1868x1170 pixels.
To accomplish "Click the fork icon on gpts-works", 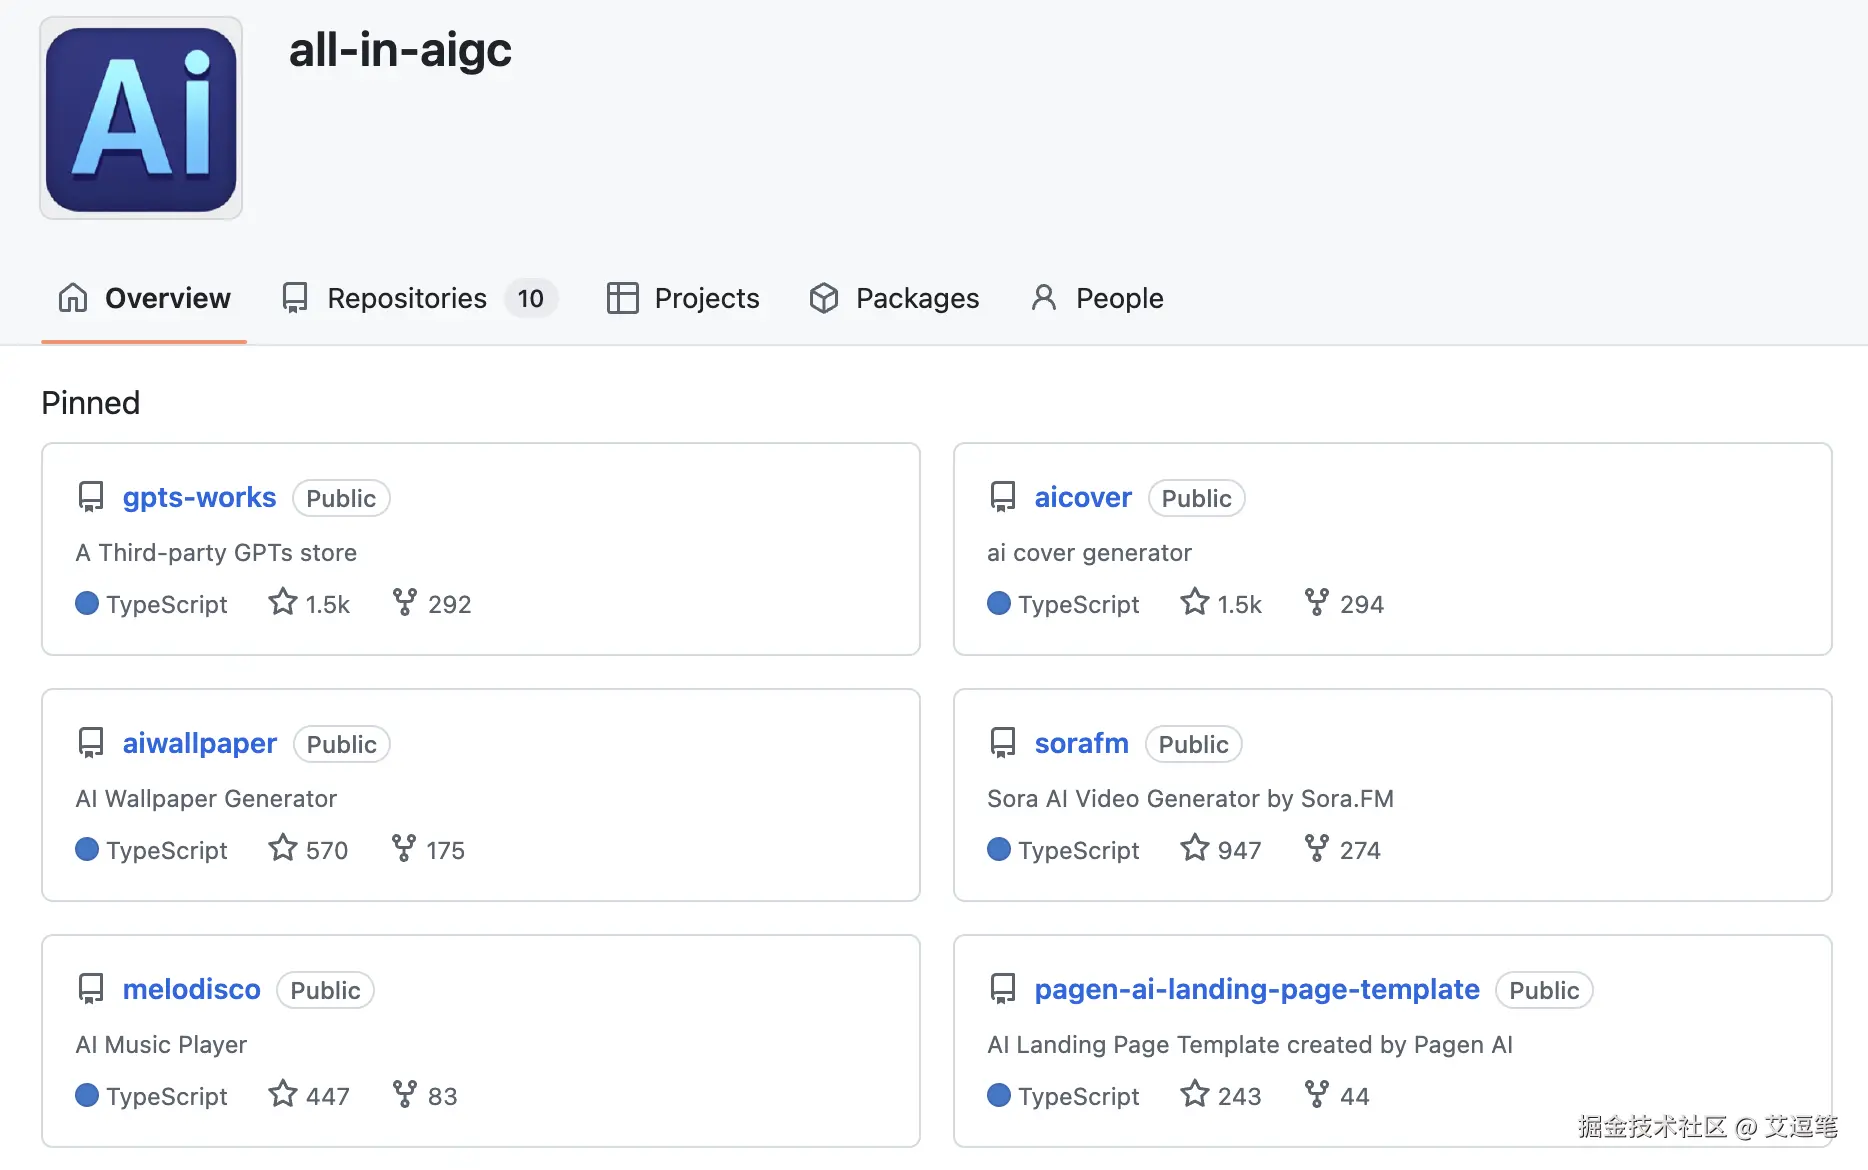I will [405, 602].
